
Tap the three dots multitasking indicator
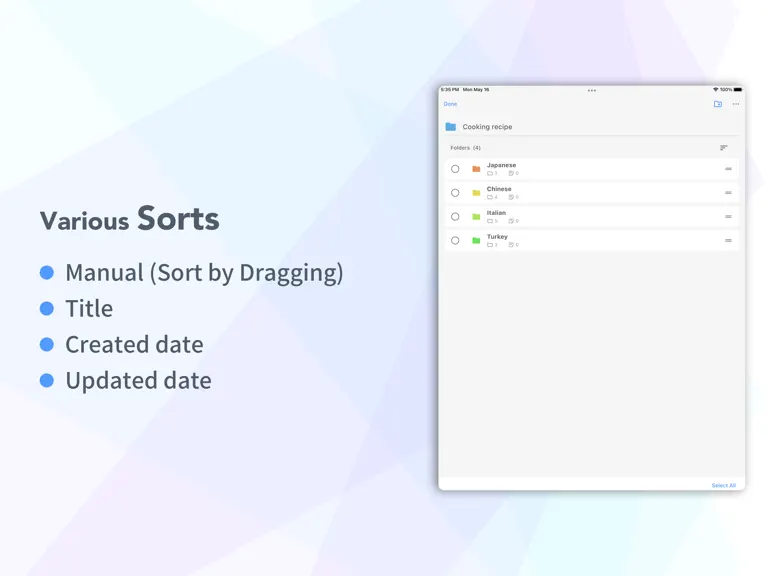[592, 91]
